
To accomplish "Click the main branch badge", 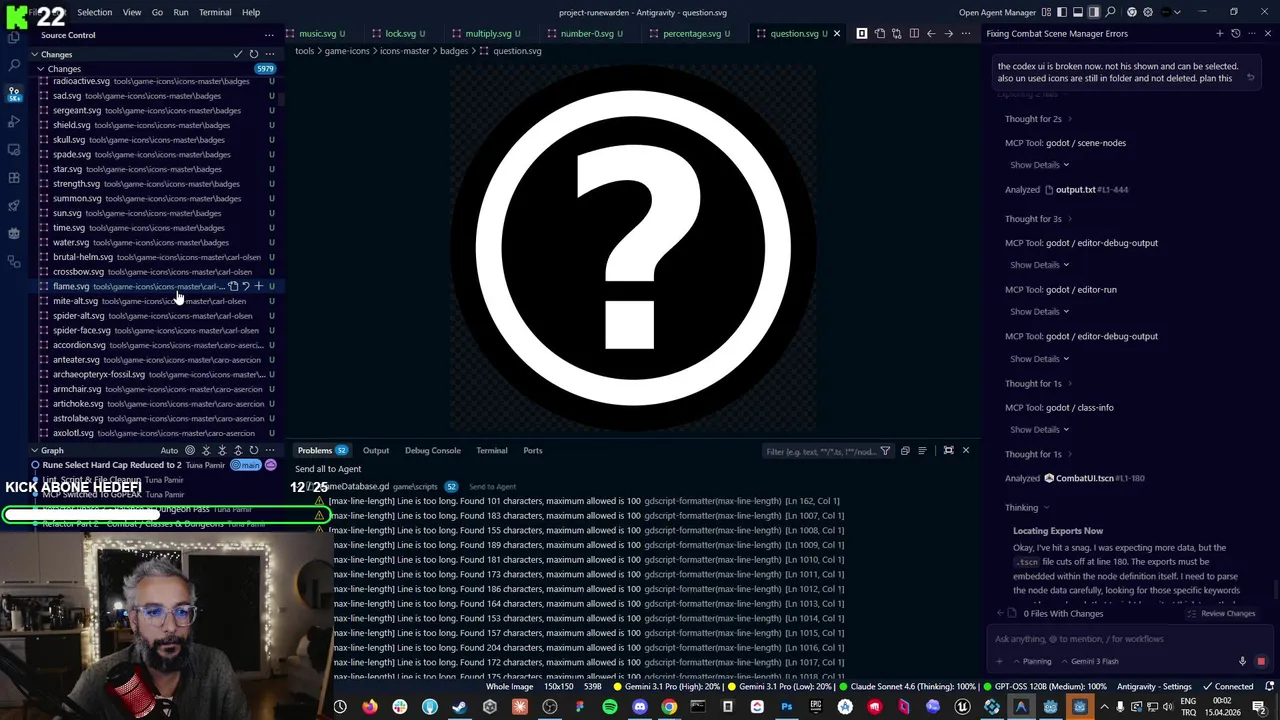I will [x=246, y=465].
